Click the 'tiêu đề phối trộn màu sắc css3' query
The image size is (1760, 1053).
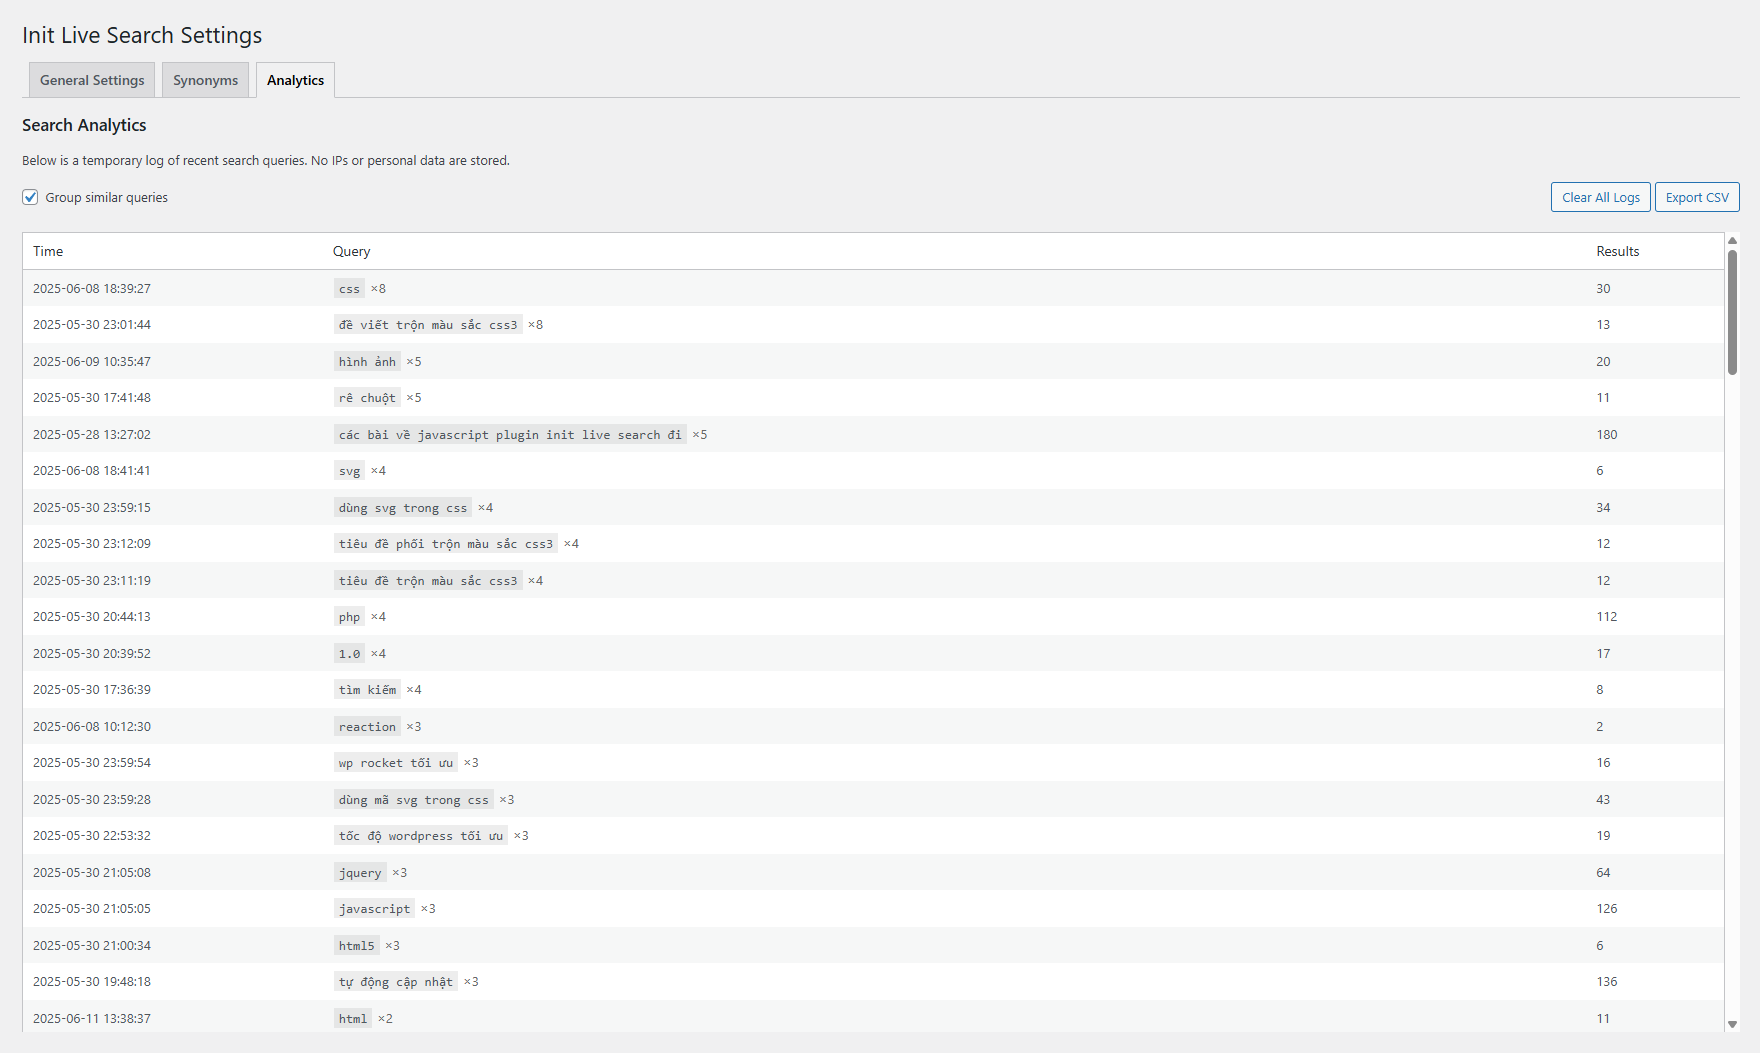446,544
